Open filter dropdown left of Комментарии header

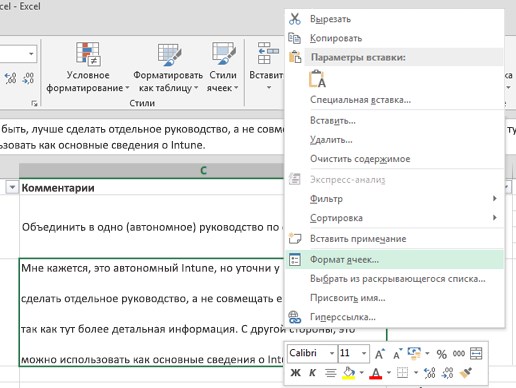click(x=12, y=188)
